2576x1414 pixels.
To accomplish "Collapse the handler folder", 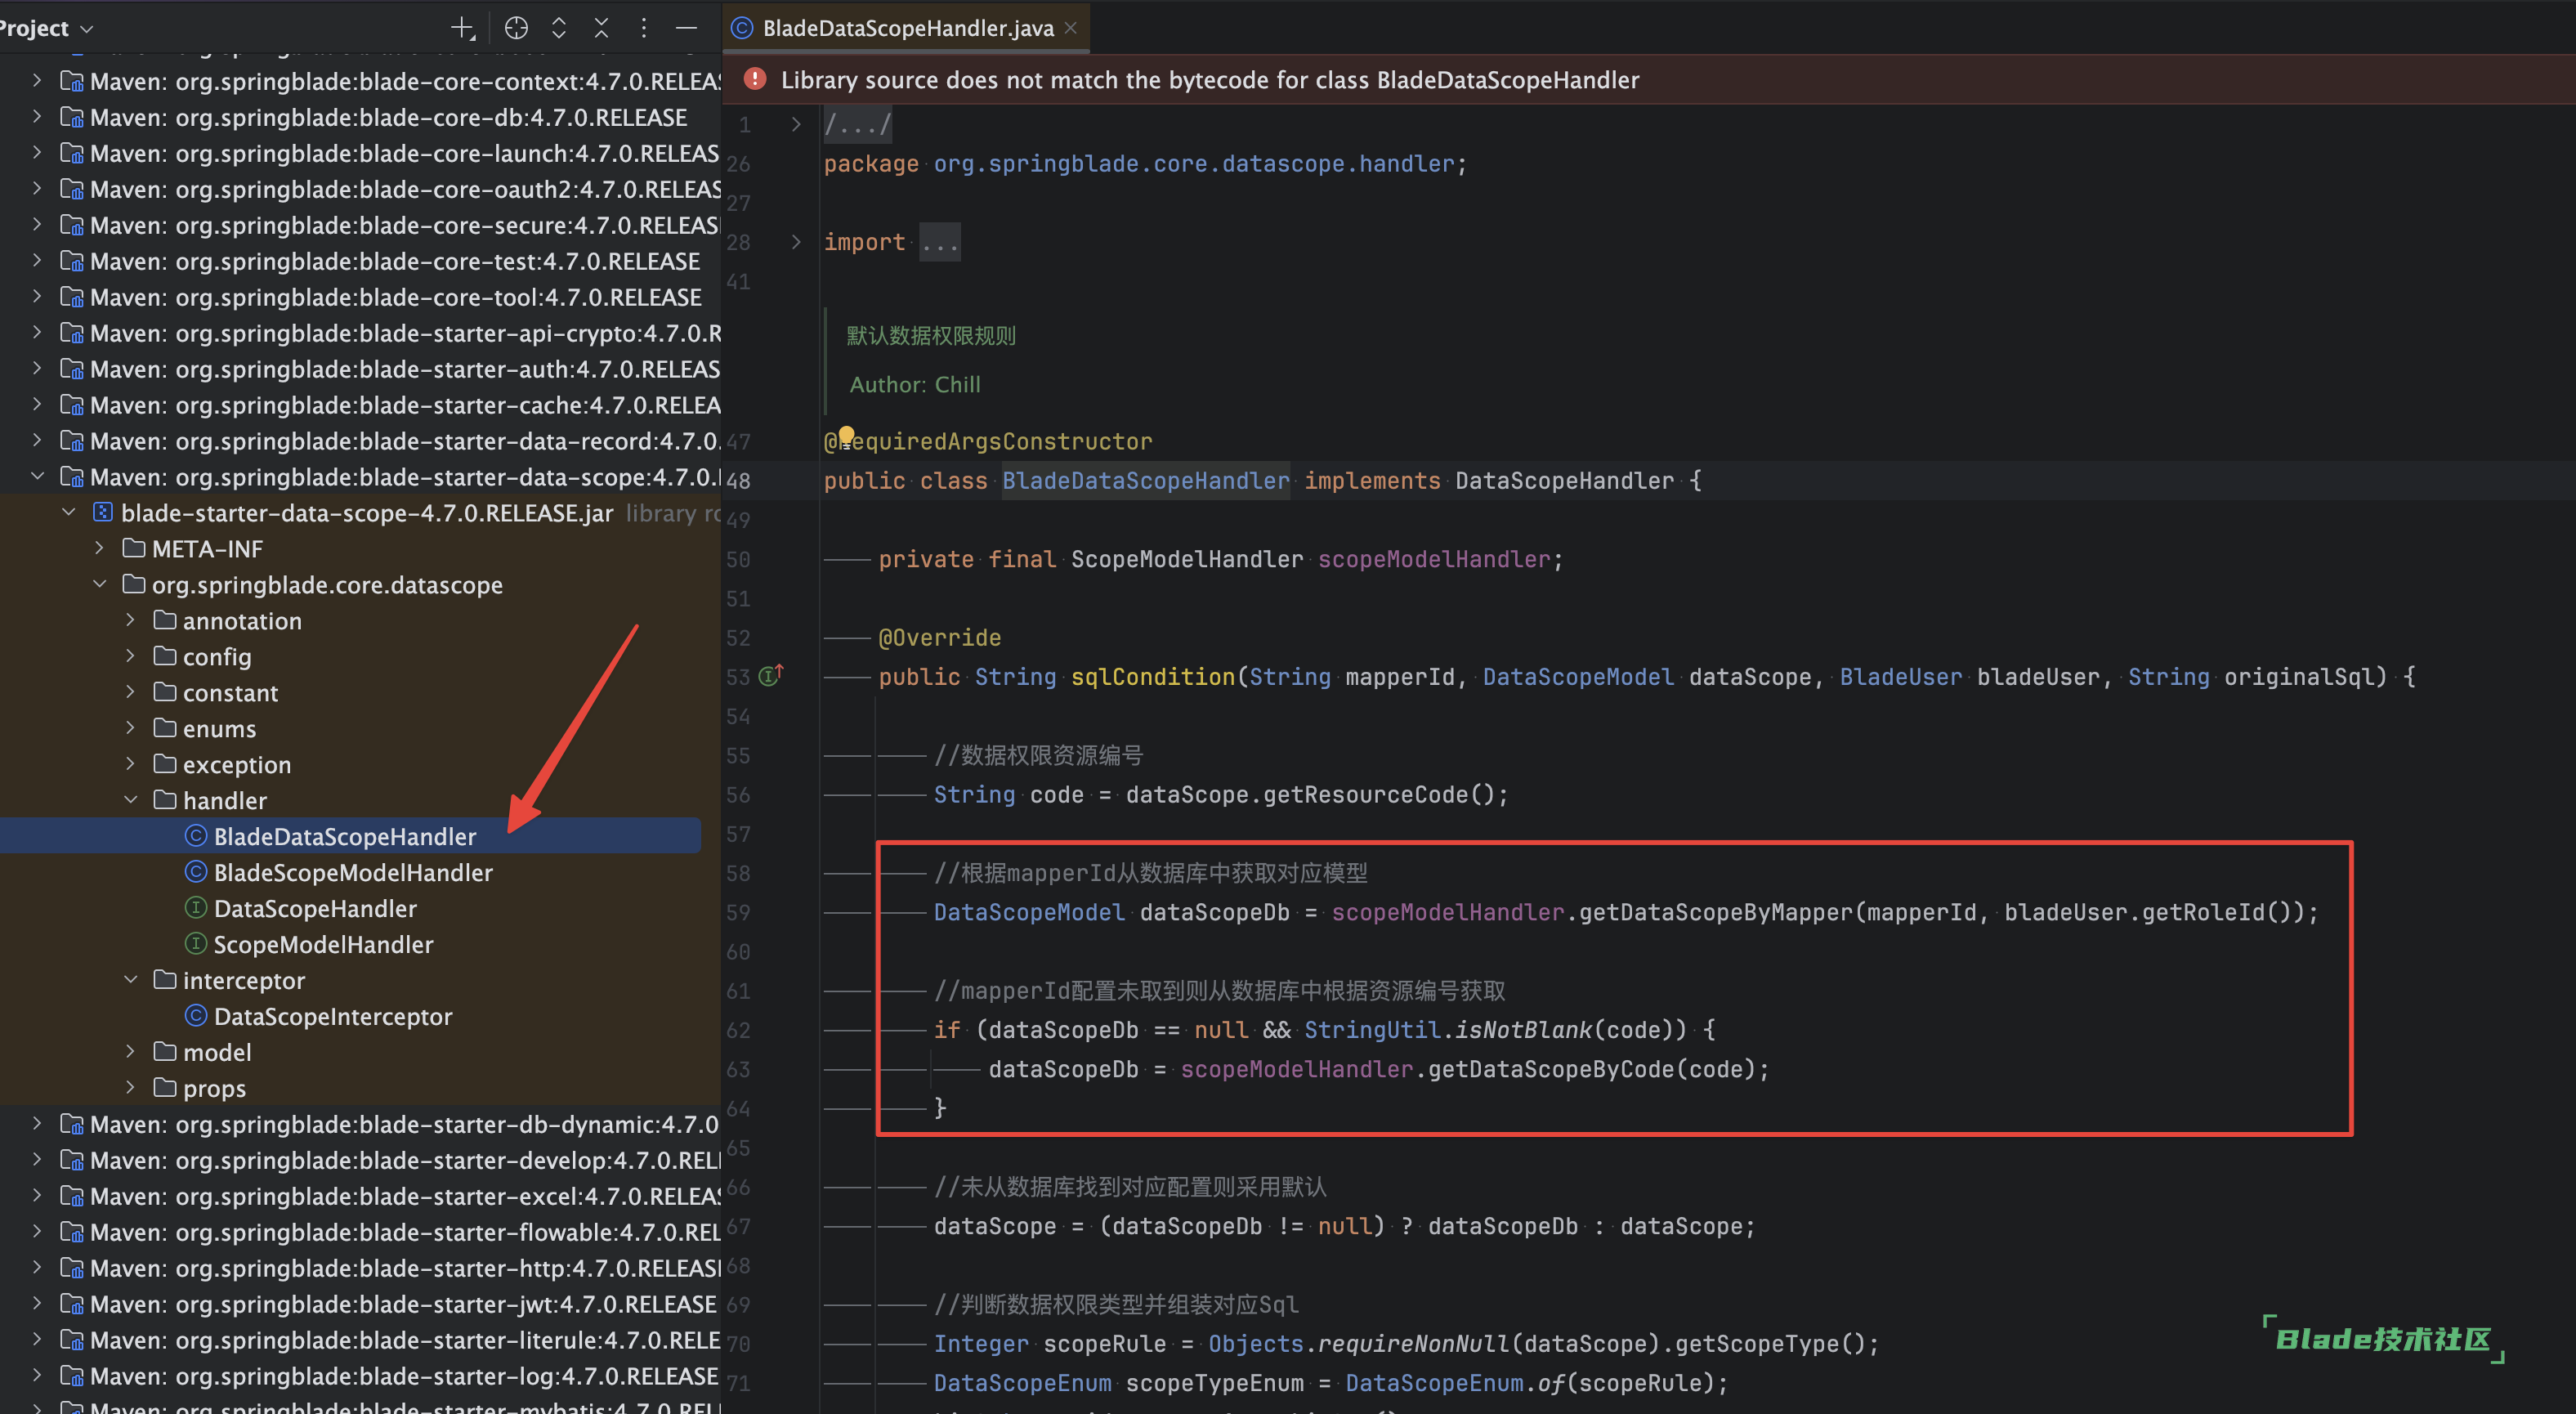I will 131,800.
